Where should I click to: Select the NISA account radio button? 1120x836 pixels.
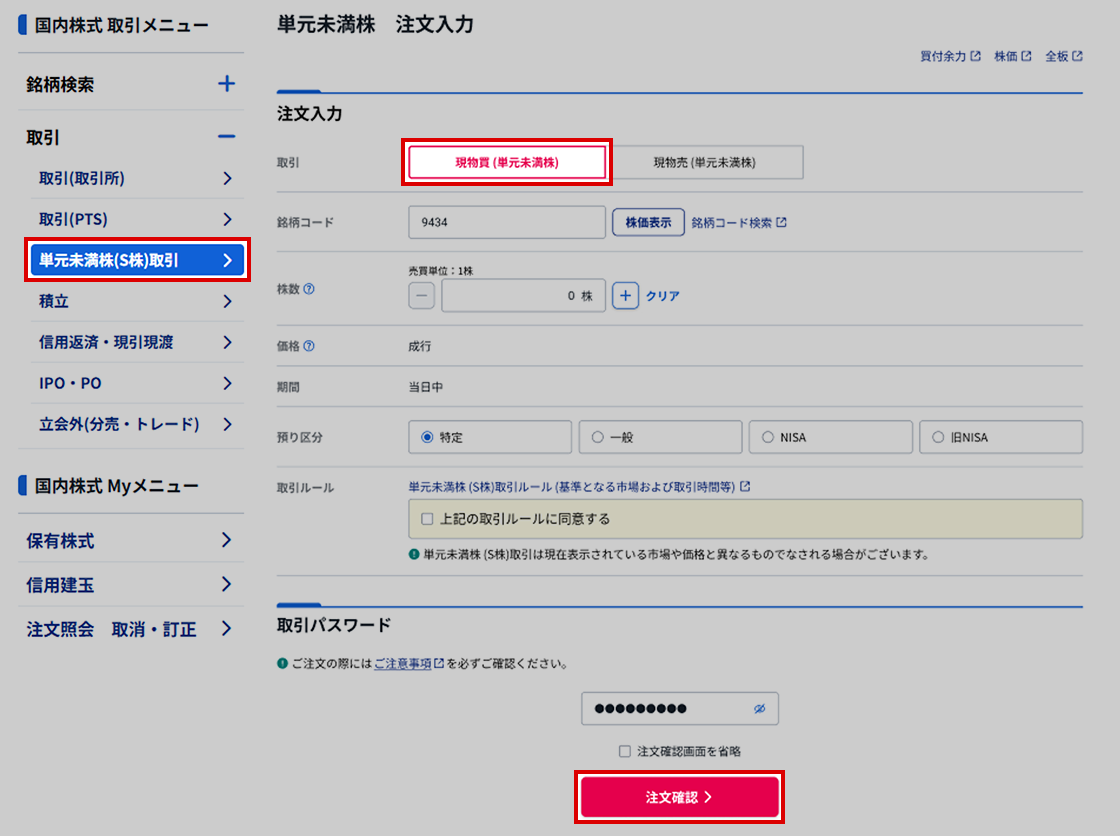768,437
